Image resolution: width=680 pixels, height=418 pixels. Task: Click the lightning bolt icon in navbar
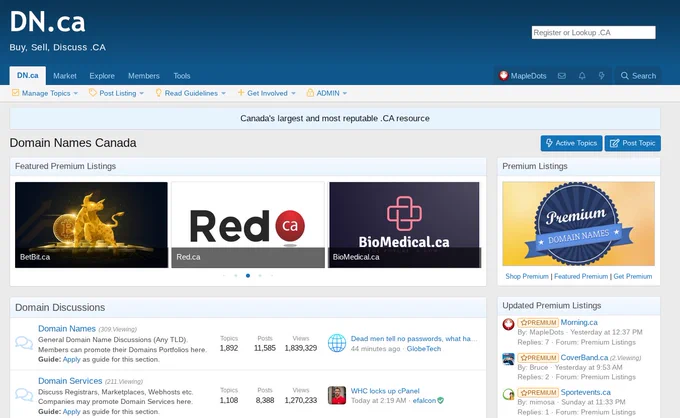click(x=602, y=76)
